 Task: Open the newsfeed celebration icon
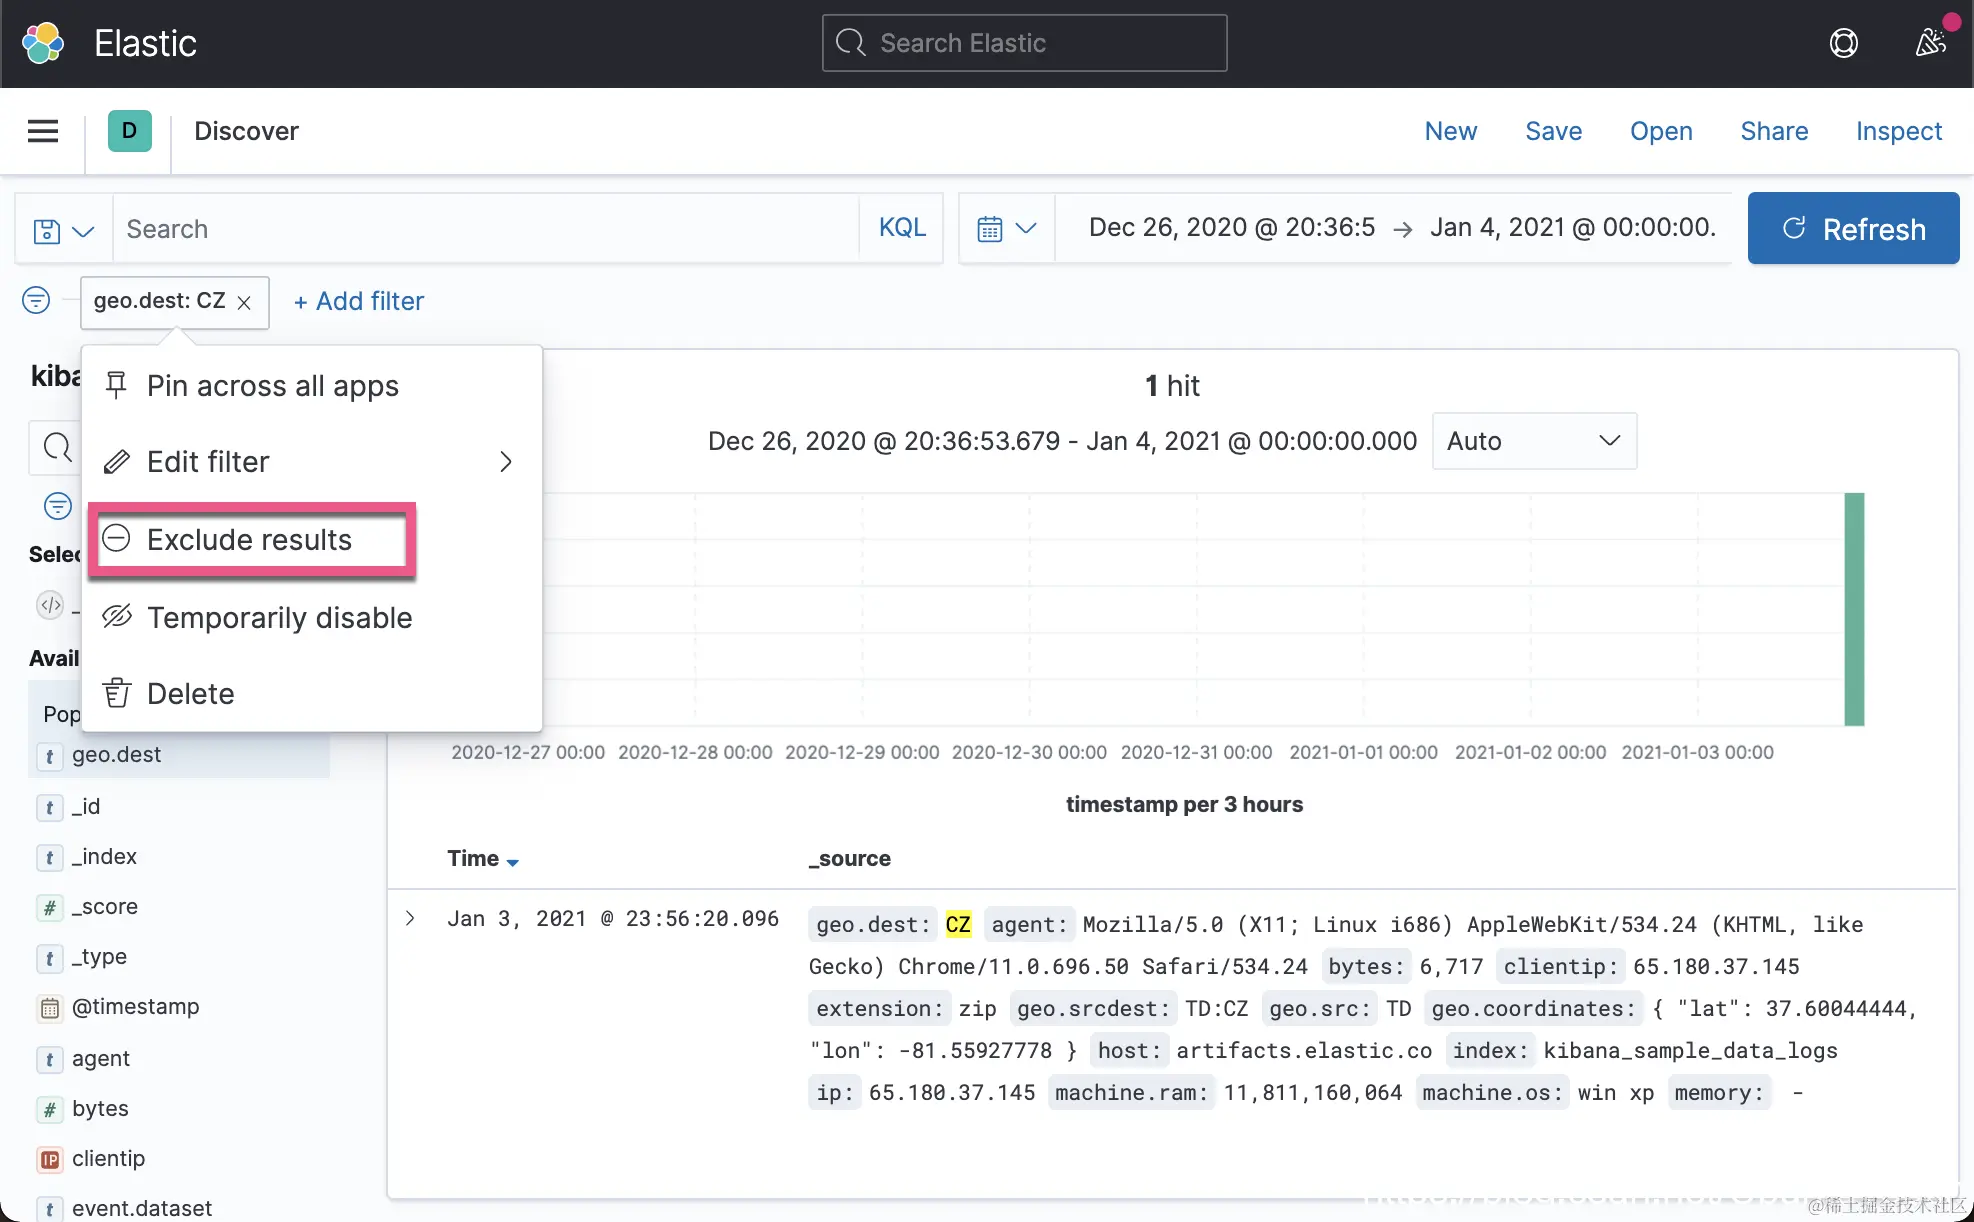(x=1930, y=43)
